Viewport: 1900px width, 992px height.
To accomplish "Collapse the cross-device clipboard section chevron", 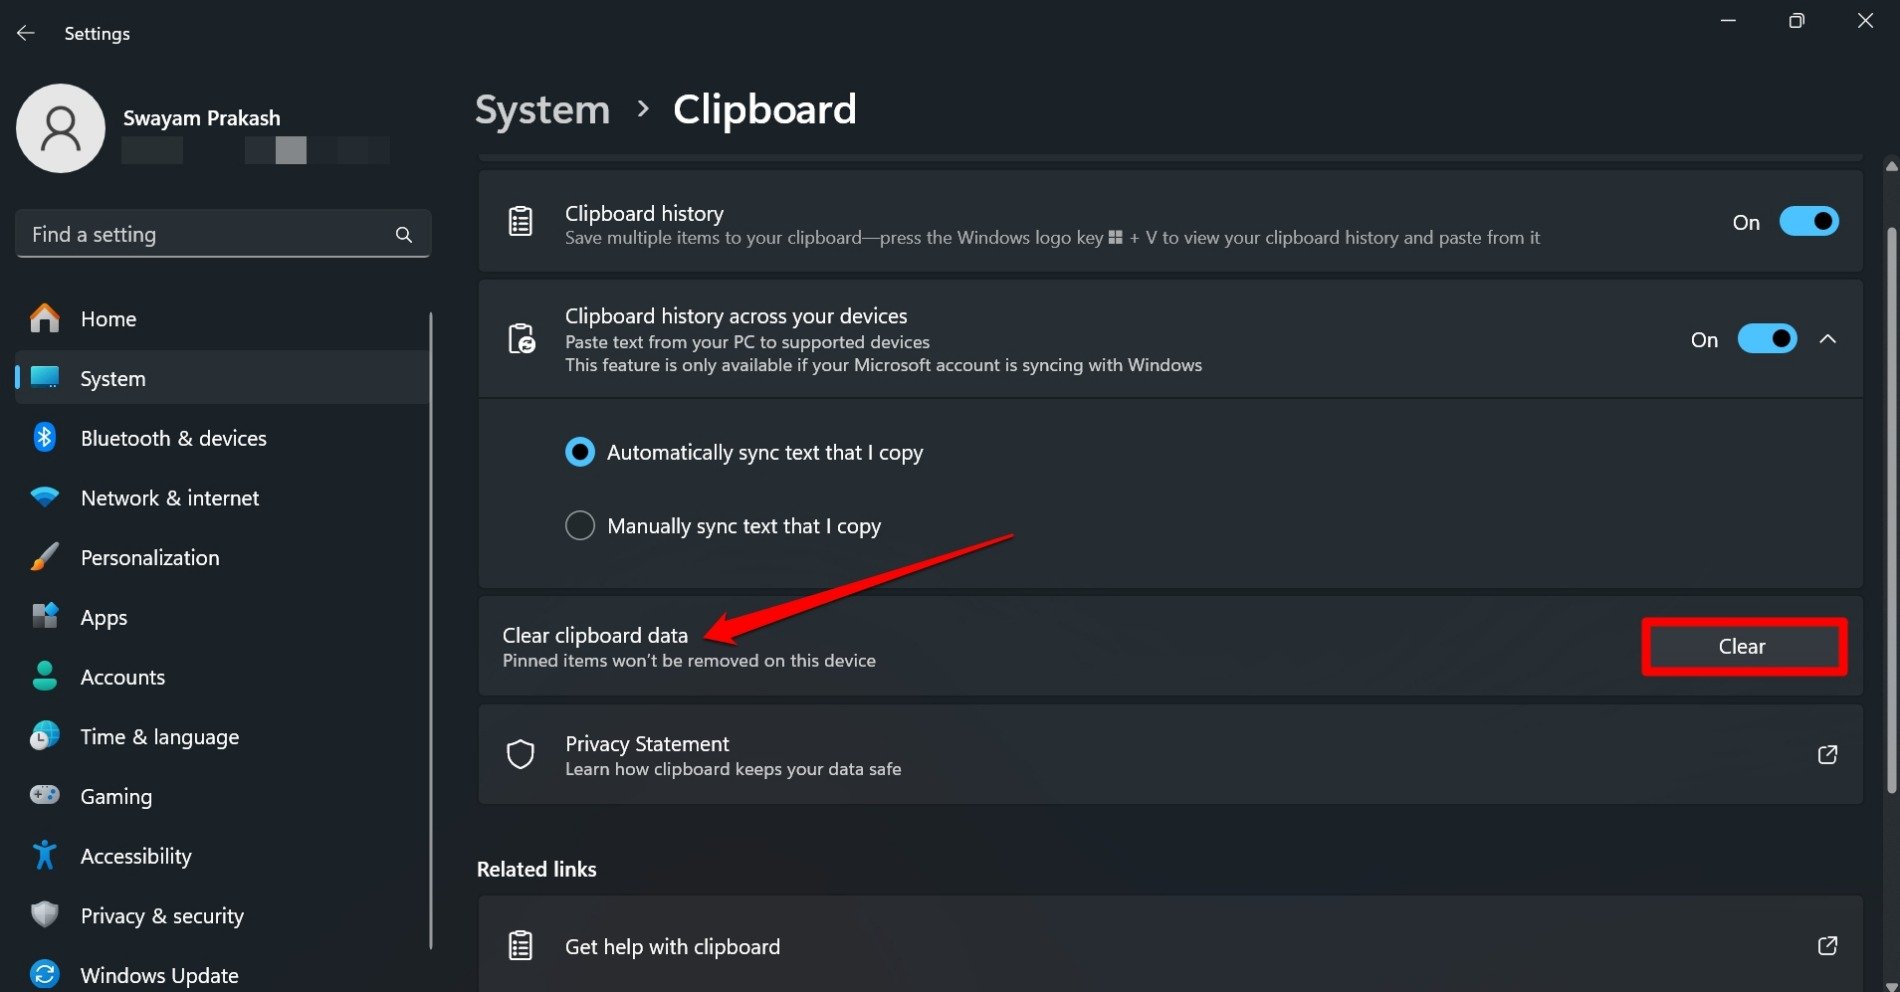I will [x=1828, y=339].
